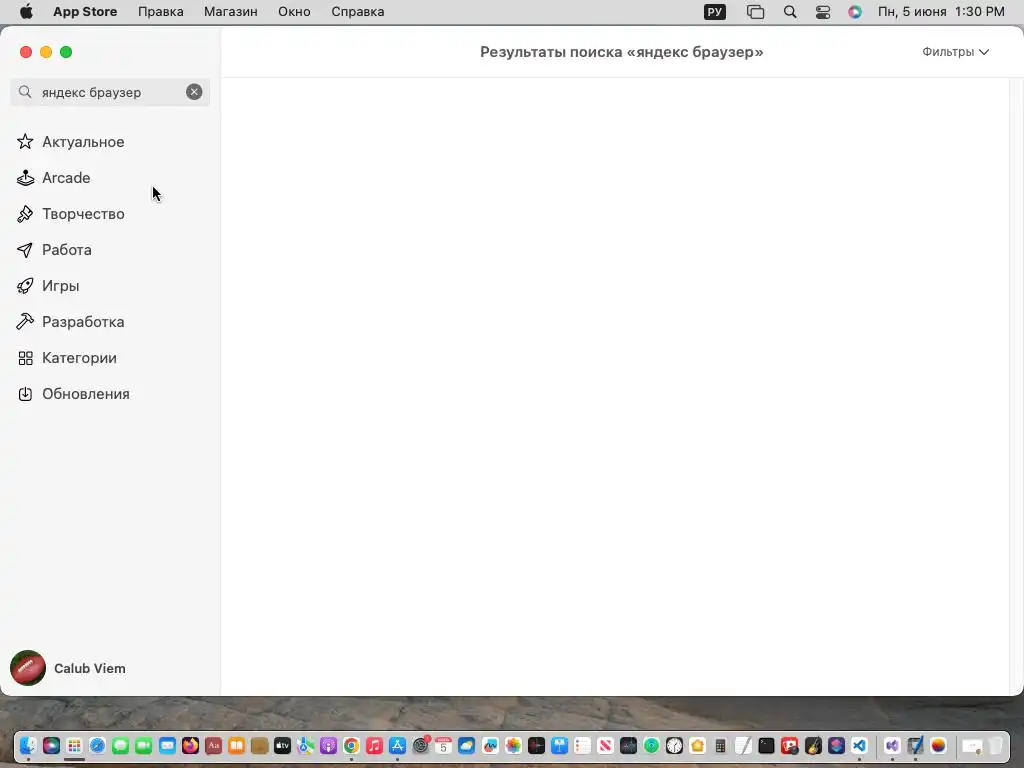Click the date and time in the menu bar
The height and width of the screenshot is (768, 1024).
pos(941,12)
